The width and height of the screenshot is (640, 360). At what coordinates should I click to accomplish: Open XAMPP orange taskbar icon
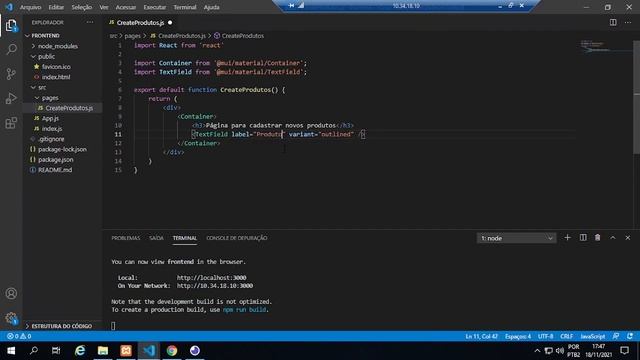(126, 351)
